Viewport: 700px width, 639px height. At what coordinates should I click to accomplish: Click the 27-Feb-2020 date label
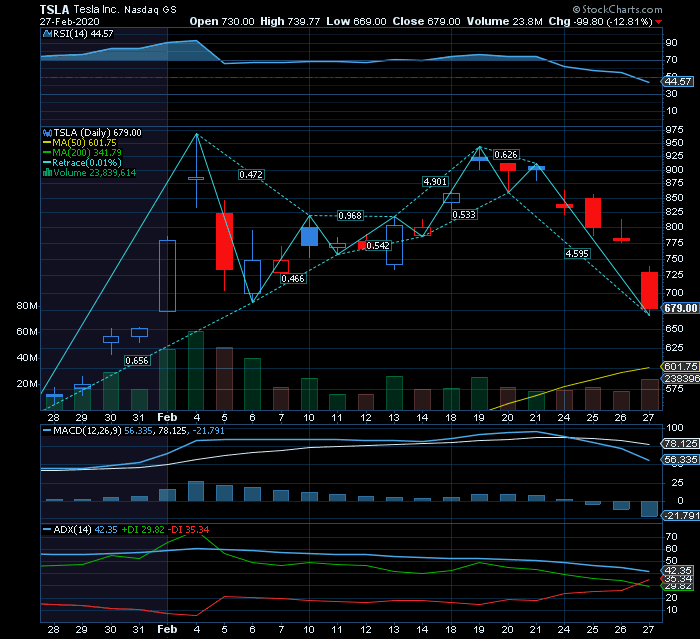pyautogui.click(x=69, y=21)
